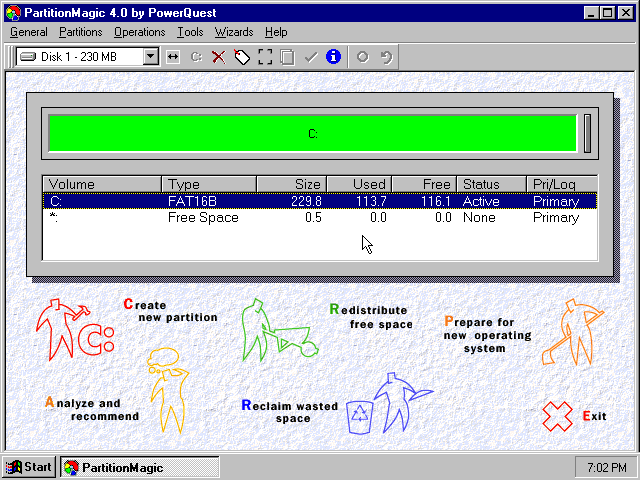
Task: Click the Exit text label
Action: [x=594, y=416]
